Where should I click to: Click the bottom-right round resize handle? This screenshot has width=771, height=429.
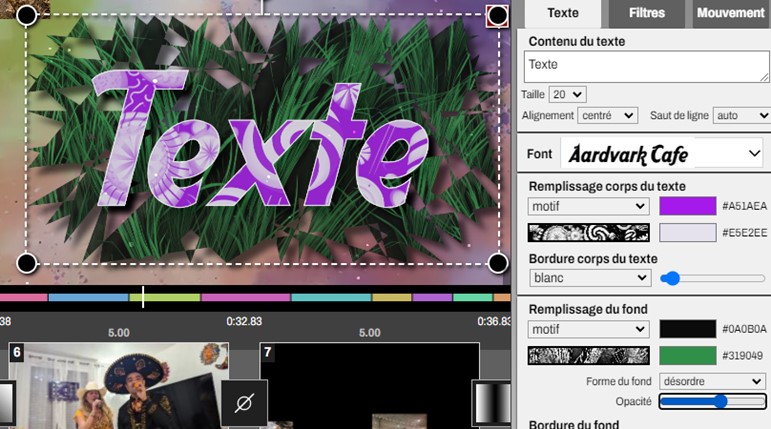click(x=497, y=263)
